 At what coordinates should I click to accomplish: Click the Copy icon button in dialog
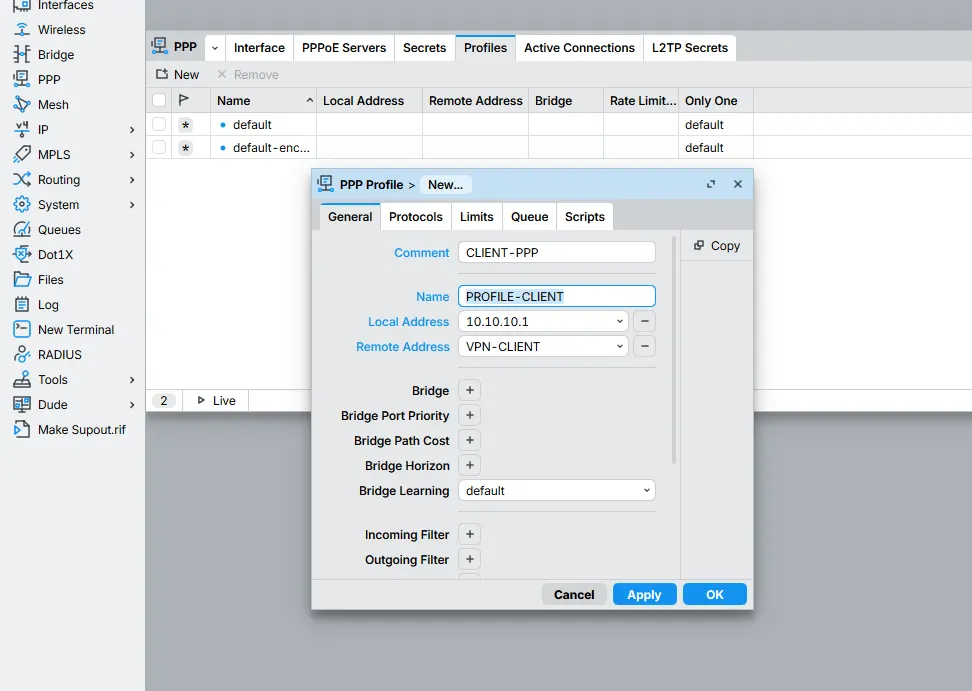point(700,246)
